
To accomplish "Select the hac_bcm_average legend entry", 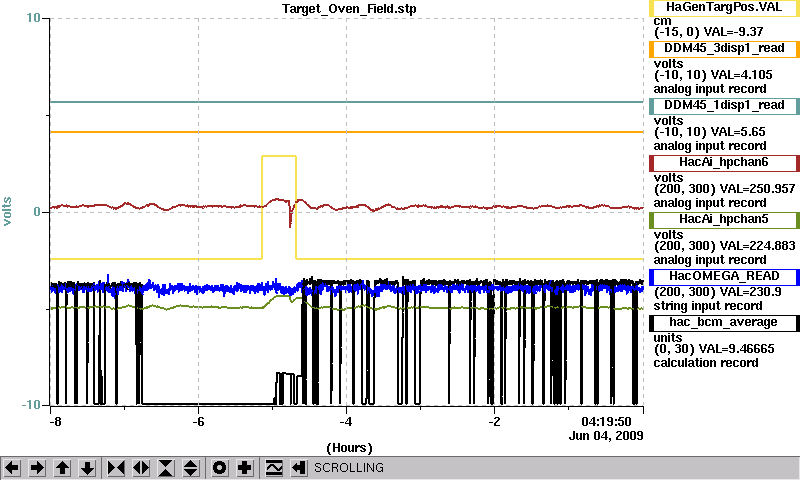I will click(x=724, y=323).
